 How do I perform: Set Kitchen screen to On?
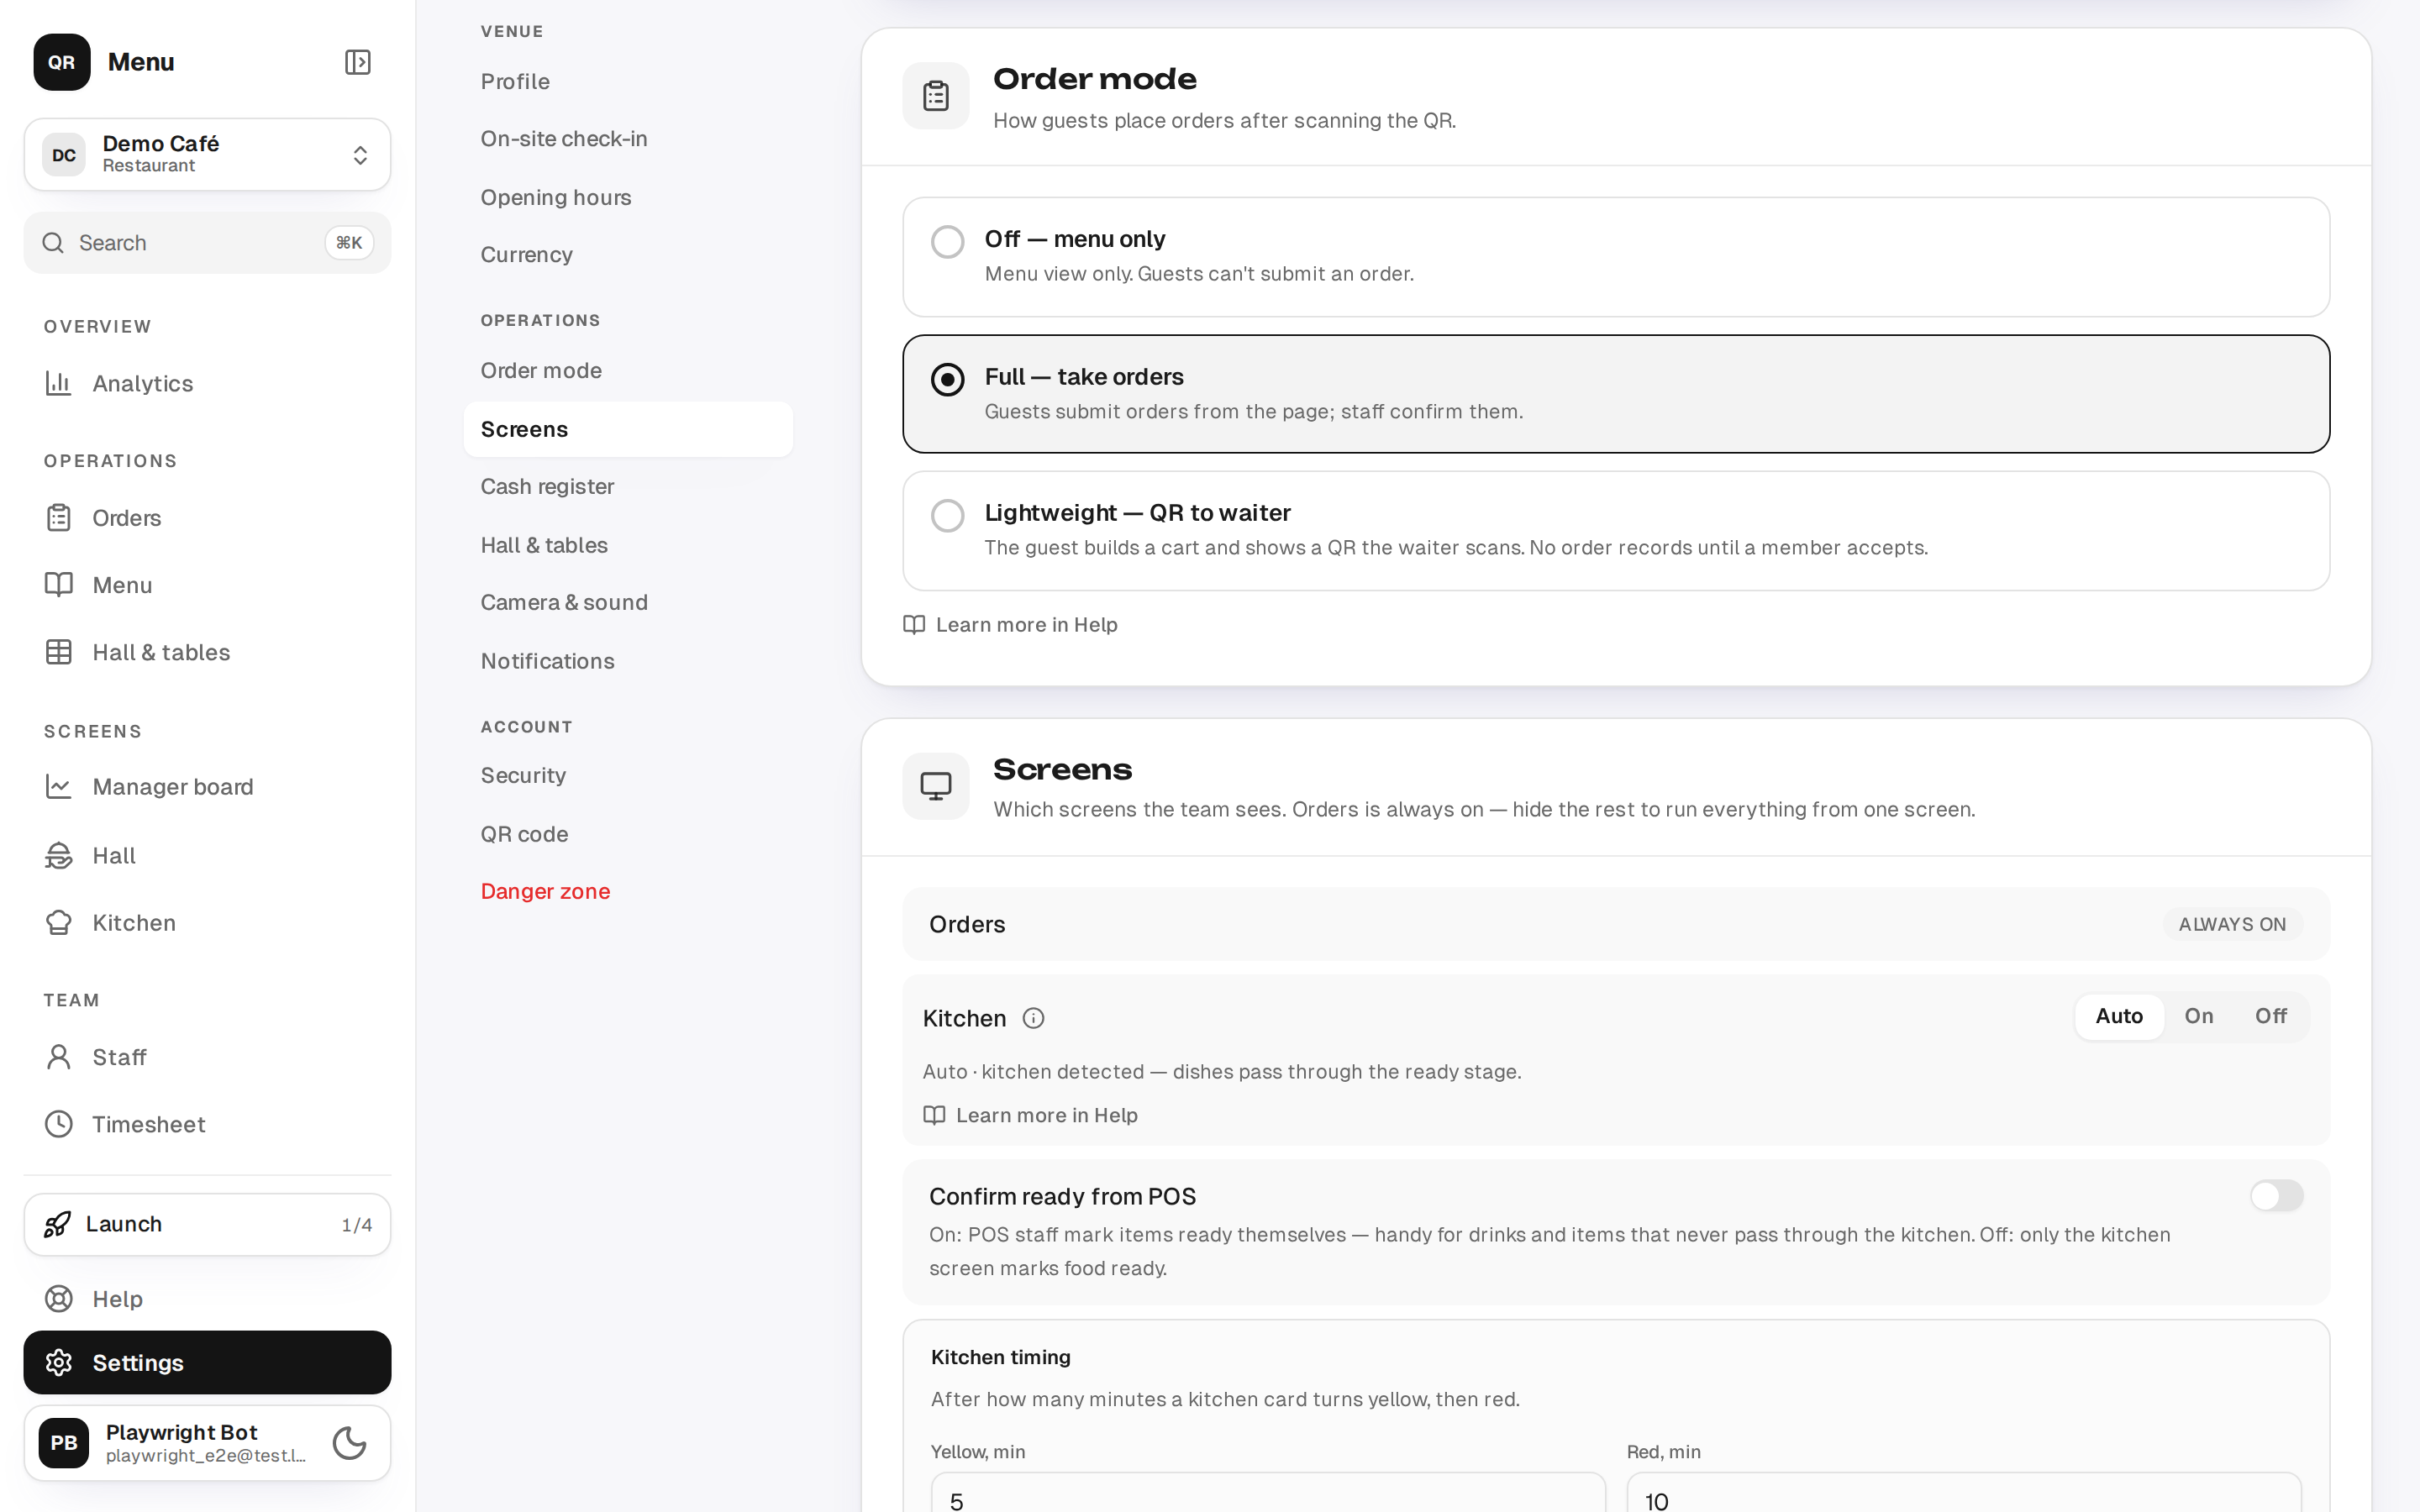pyautogui.click(x=2198, y=1016)
